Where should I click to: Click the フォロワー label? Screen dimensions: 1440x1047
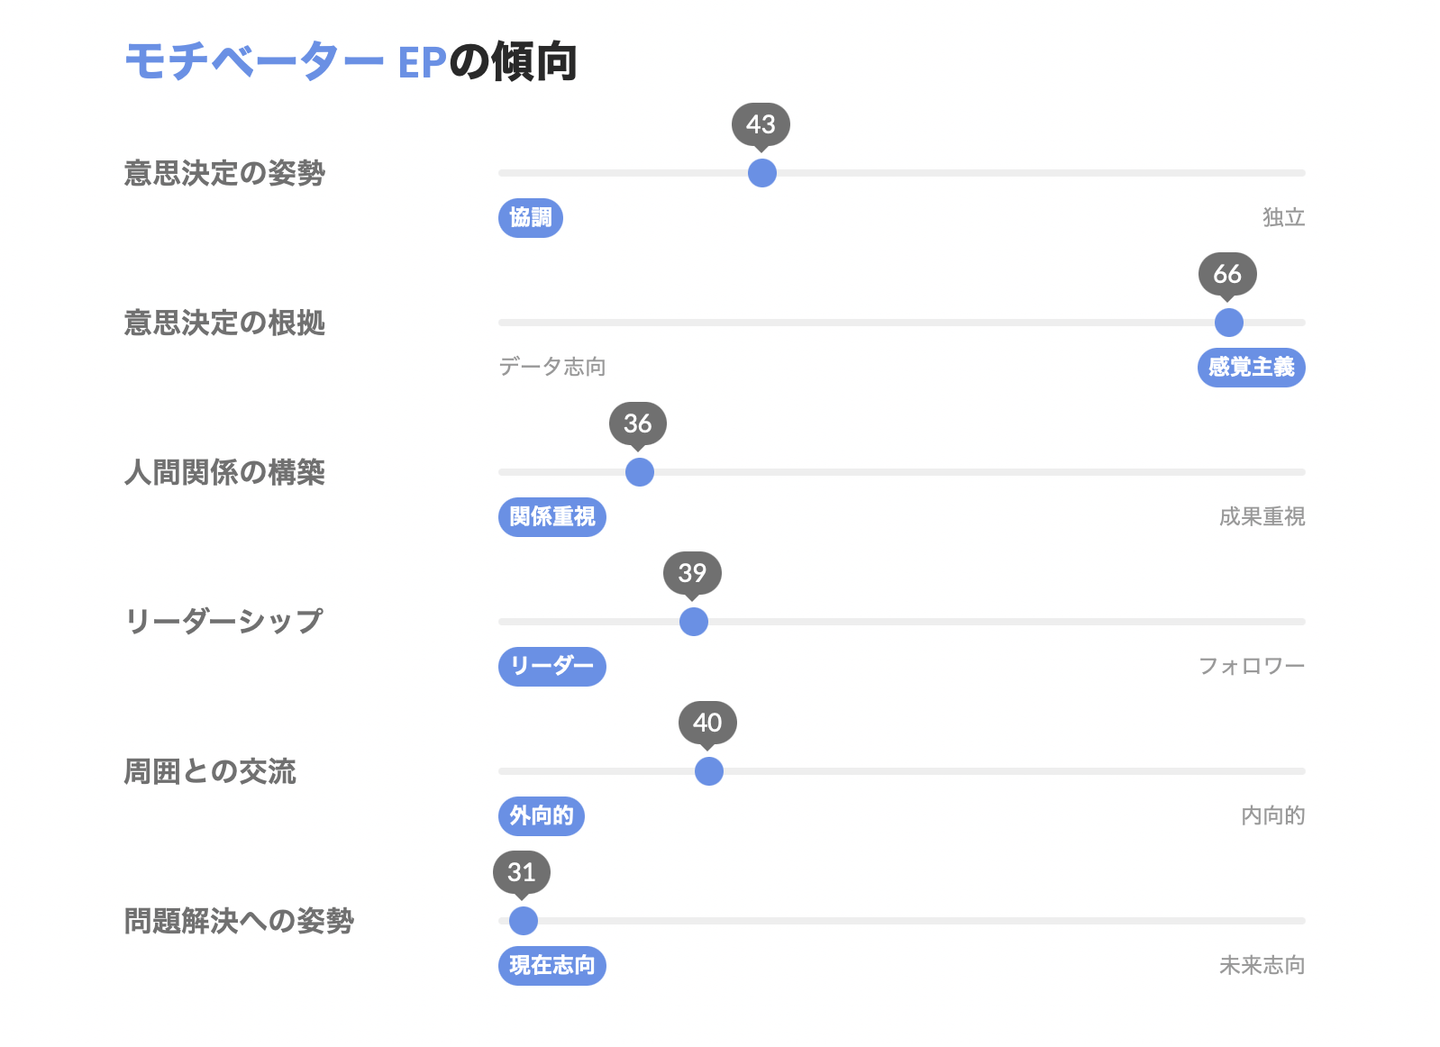pyautogui.click(x=1251, y=666)
